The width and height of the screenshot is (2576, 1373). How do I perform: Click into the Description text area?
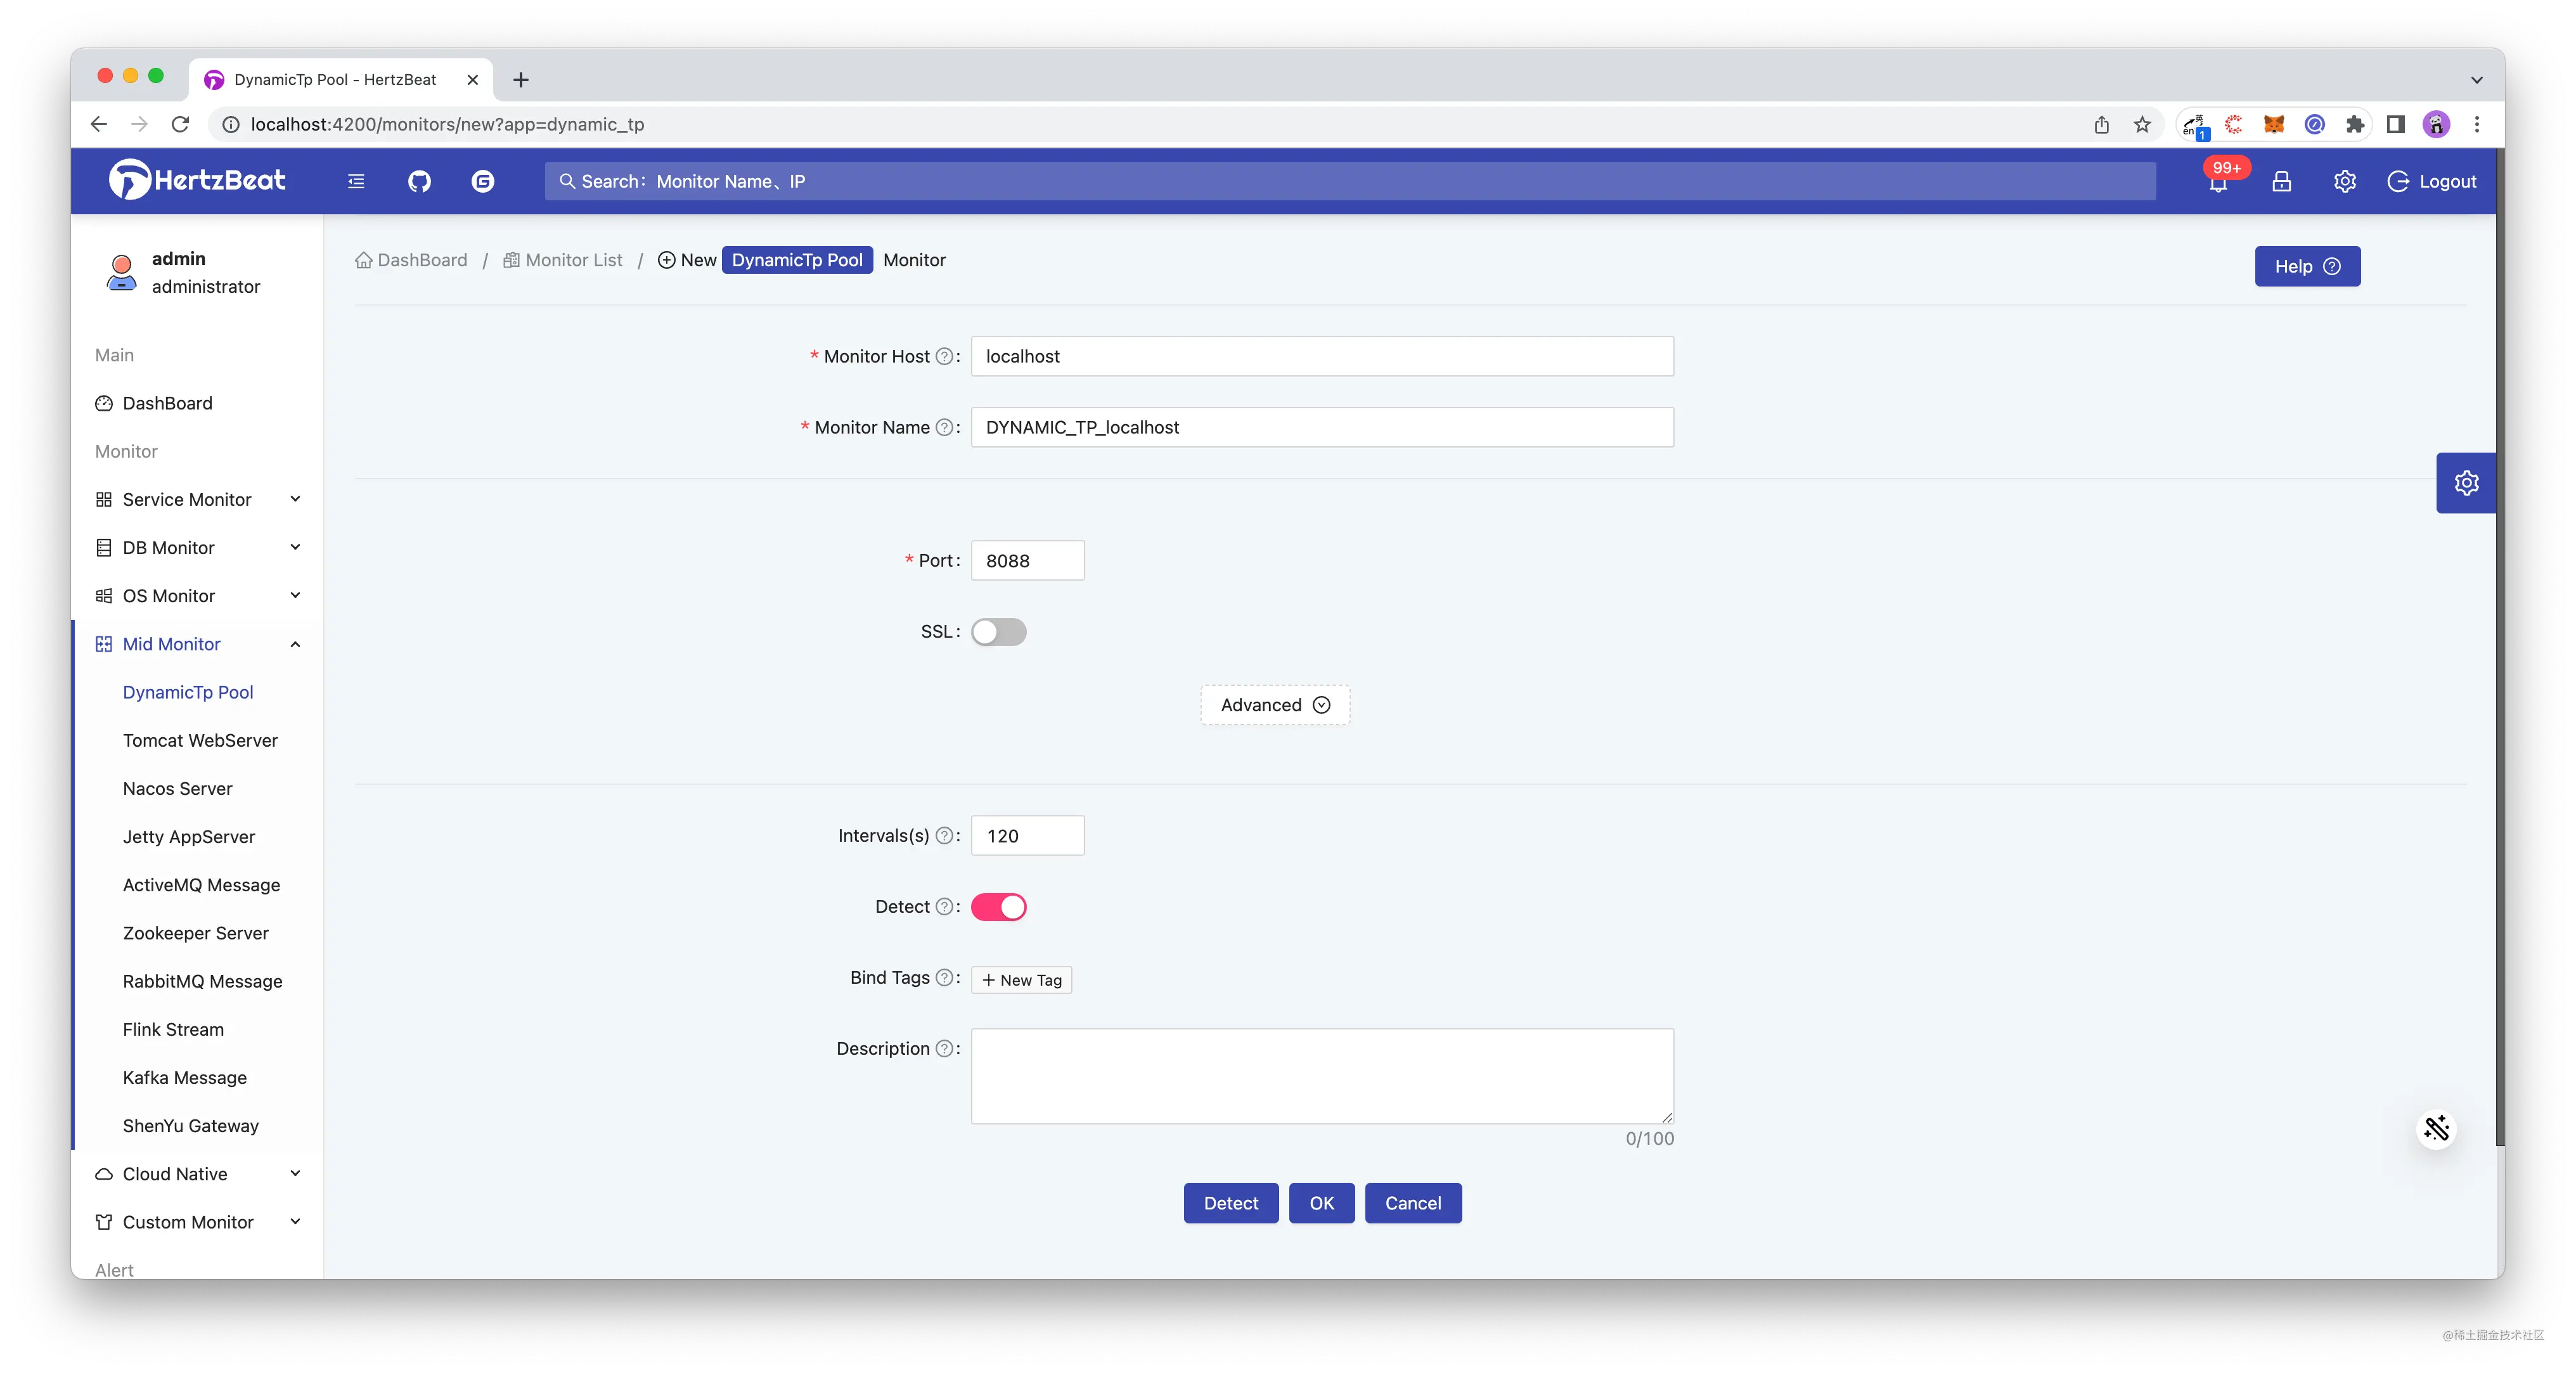[1321, 1076]
